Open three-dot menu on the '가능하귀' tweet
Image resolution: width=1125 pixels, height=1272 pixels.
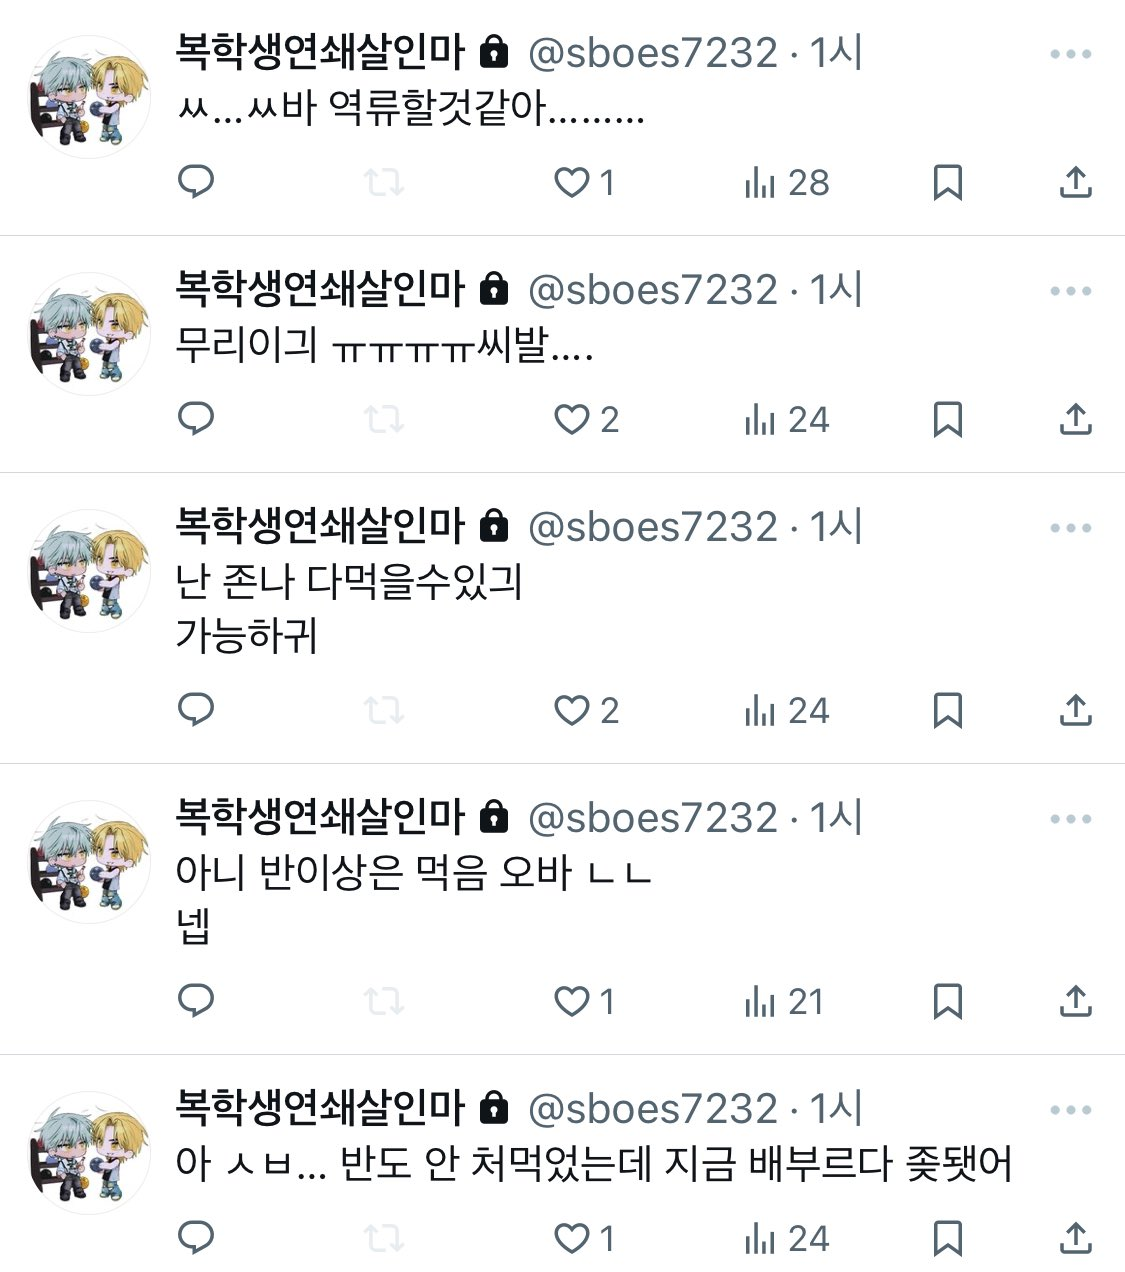tap(1071, 528)
